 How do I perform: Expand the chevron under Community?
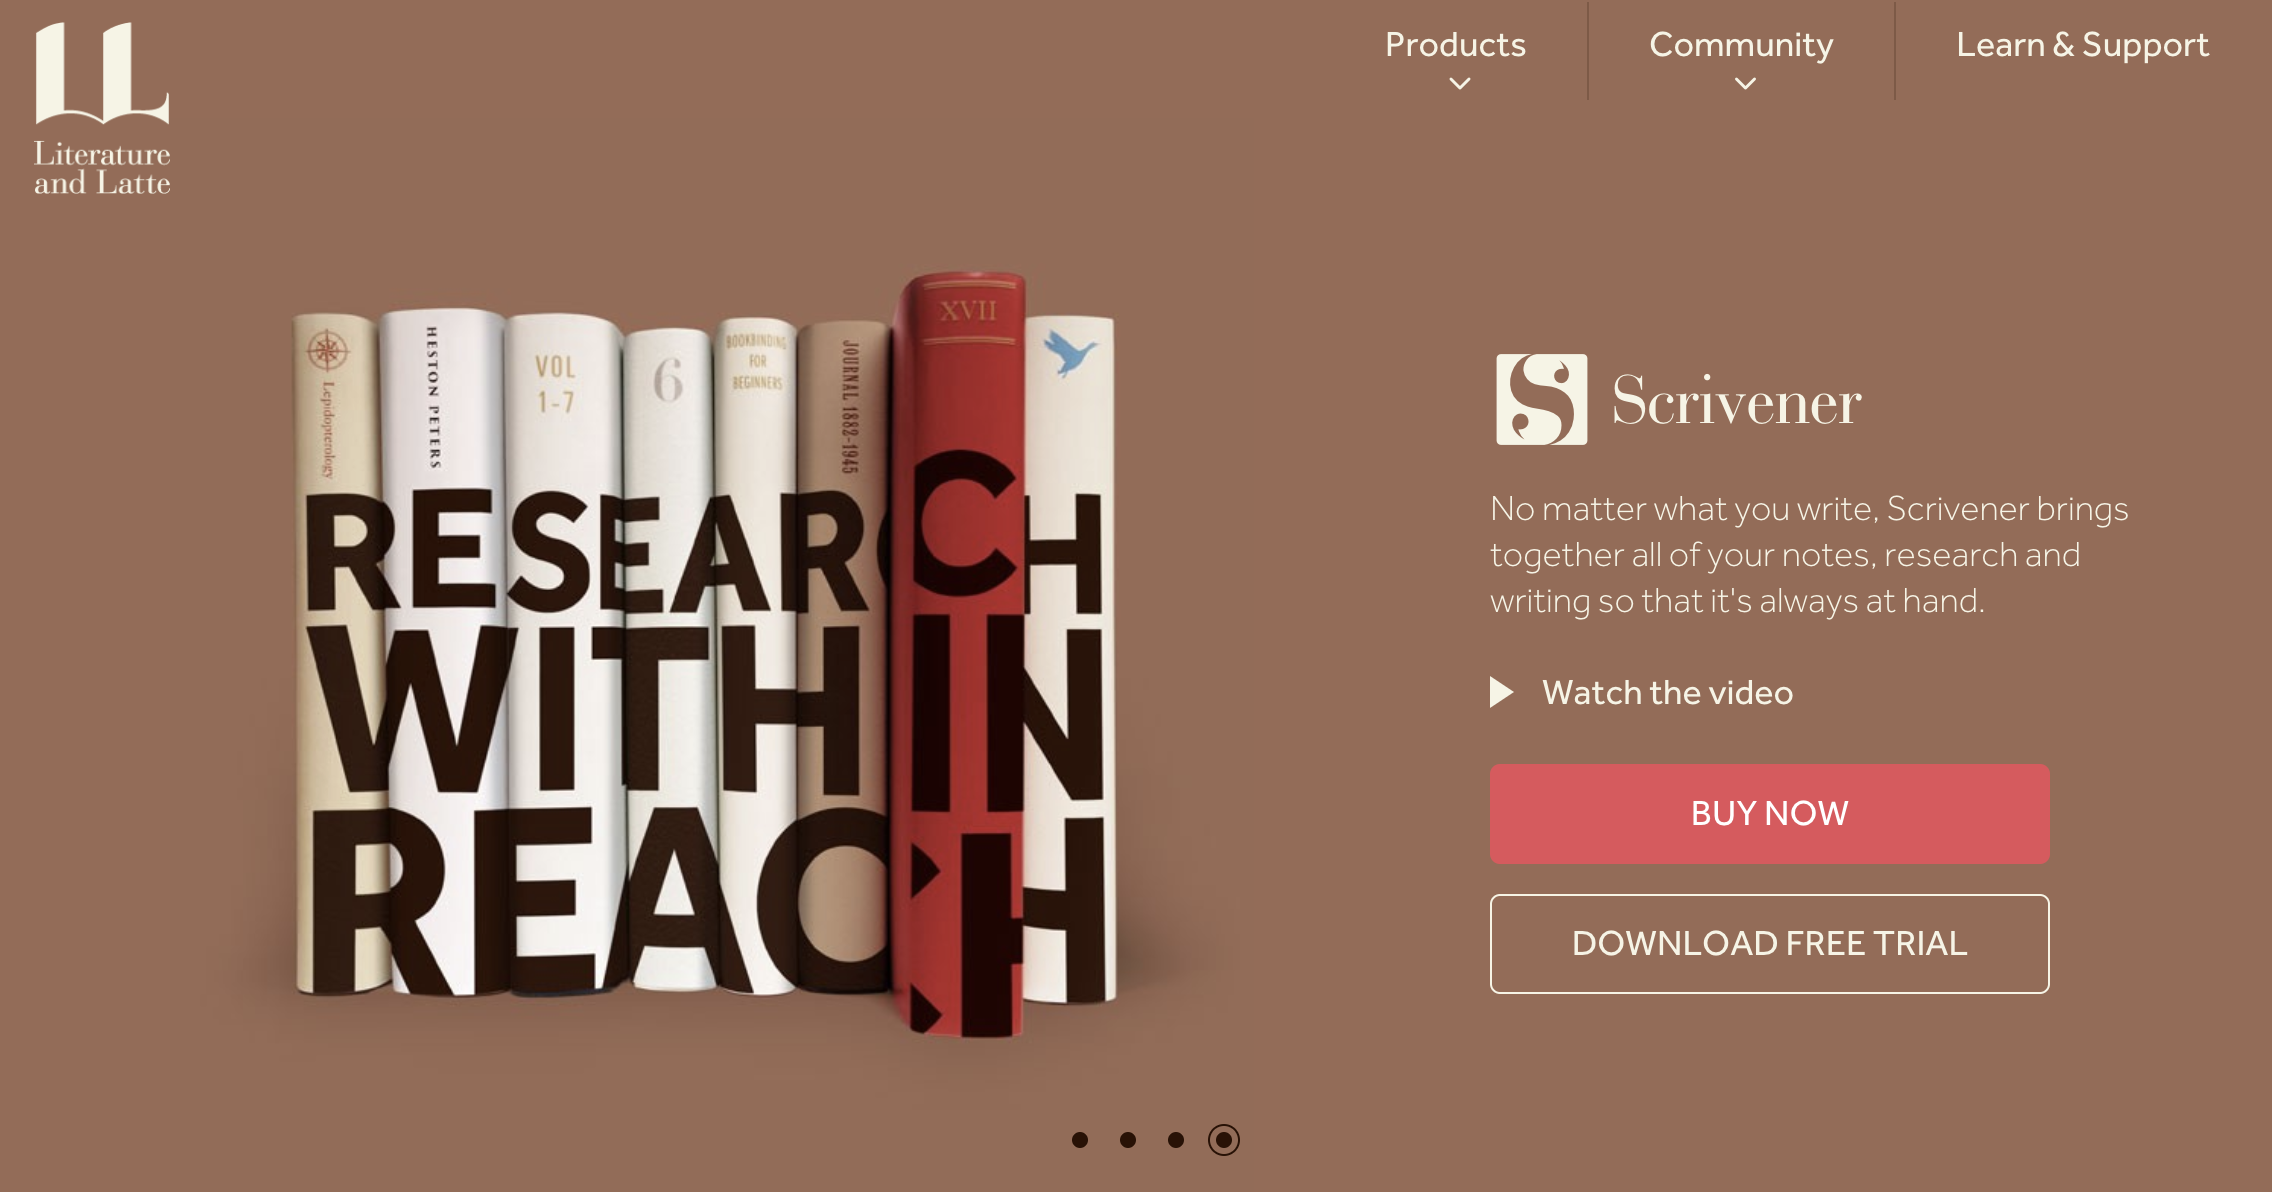1745,84
